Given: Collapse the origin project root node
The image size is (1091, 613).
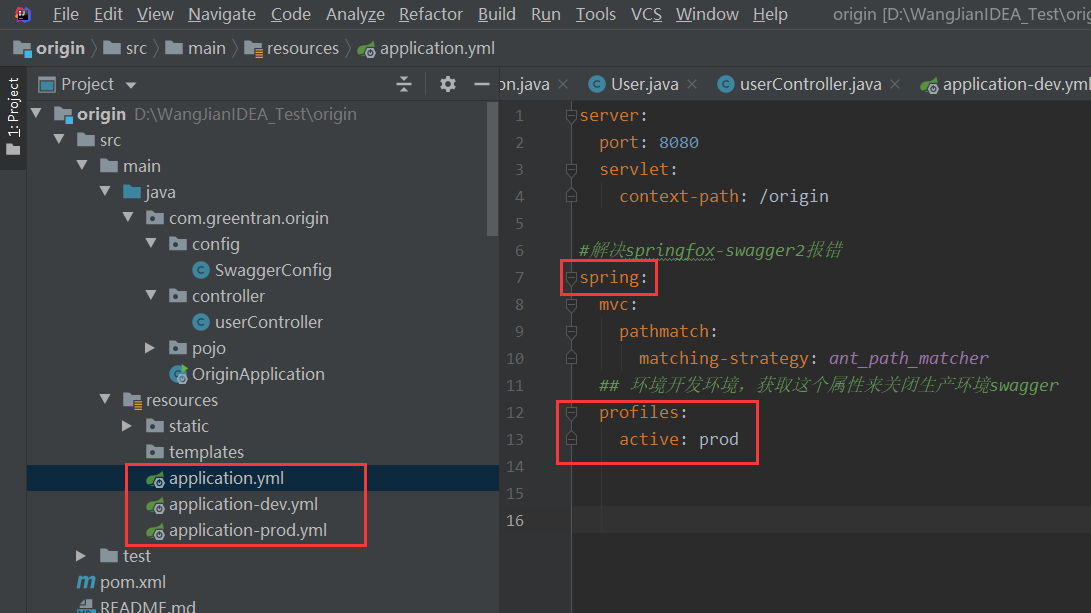Looking at the screenshot, I should pyautogui.click(x=37, y=113).
